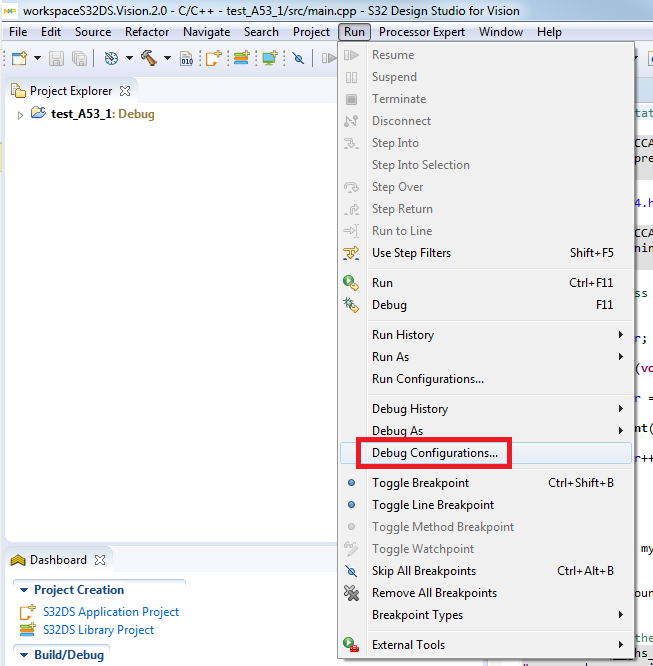This screenshot has width=653, height=666.
Task: Open the Processor Expert menu
Action: click(x=421, y=32)
